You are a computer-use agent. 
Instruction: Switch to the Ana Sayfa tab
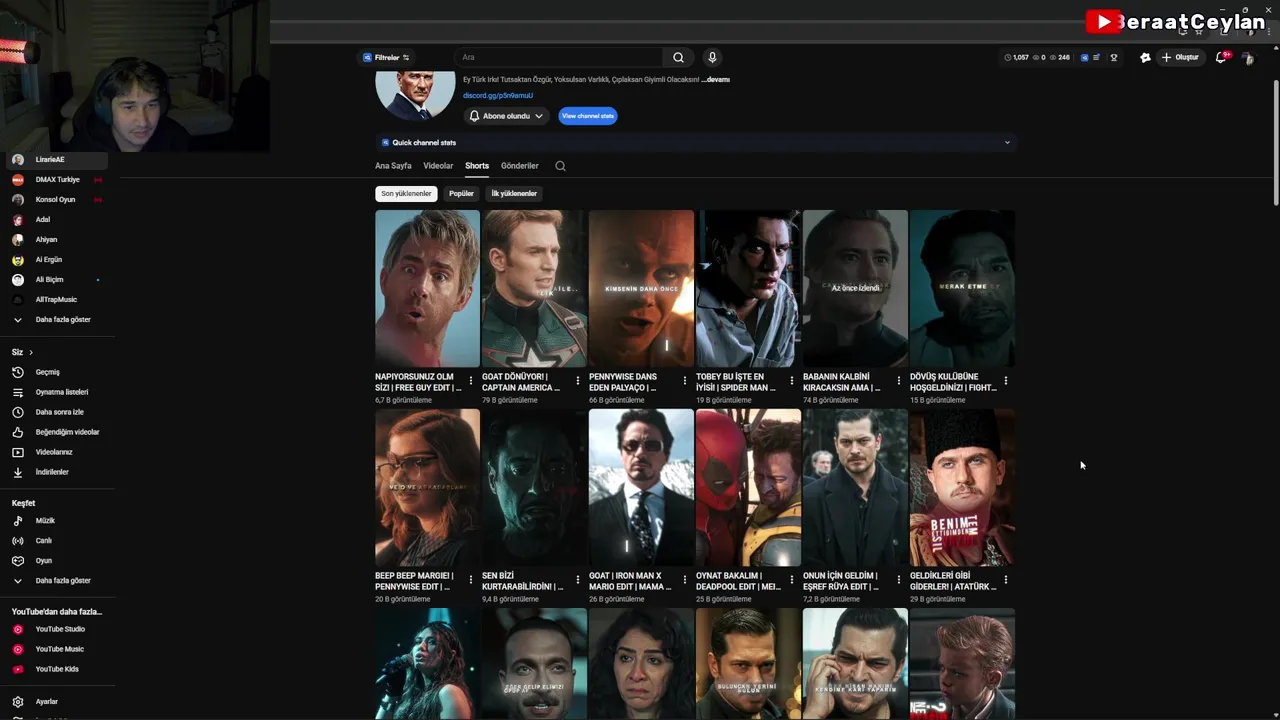pos(393,166)
